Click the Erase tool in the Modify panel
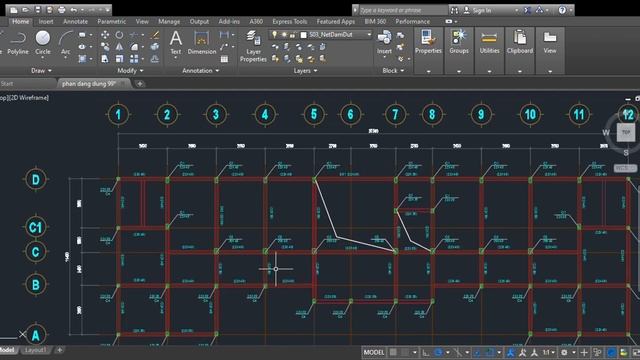Viewport: 640px width, 360px height. (155, 35)
